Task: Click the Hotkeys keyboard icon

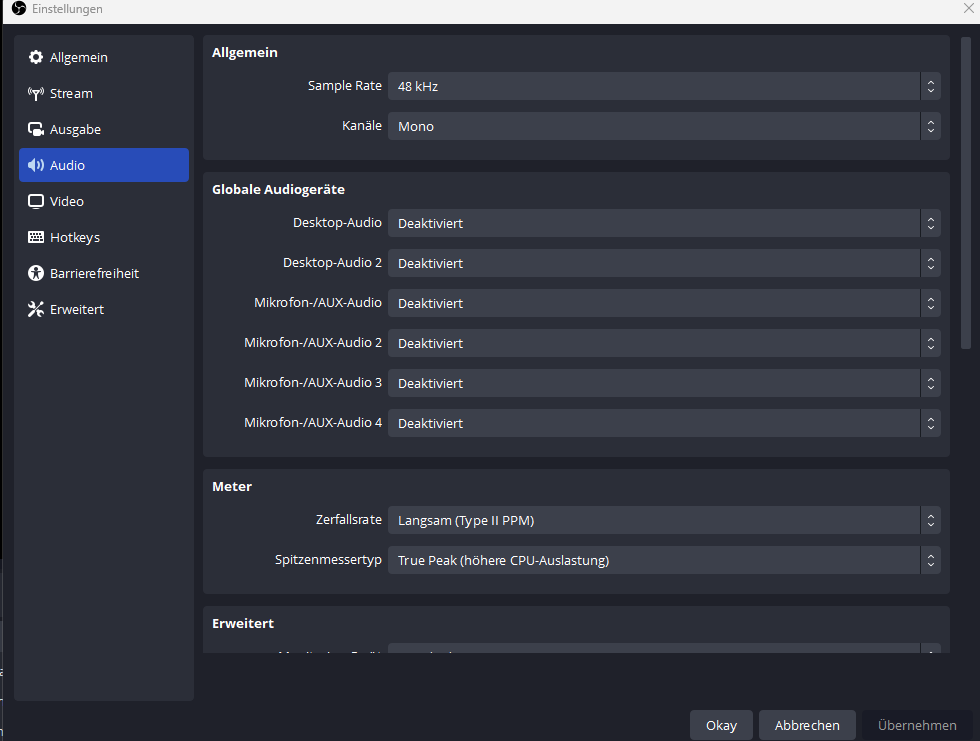Action: coord(36,238)
